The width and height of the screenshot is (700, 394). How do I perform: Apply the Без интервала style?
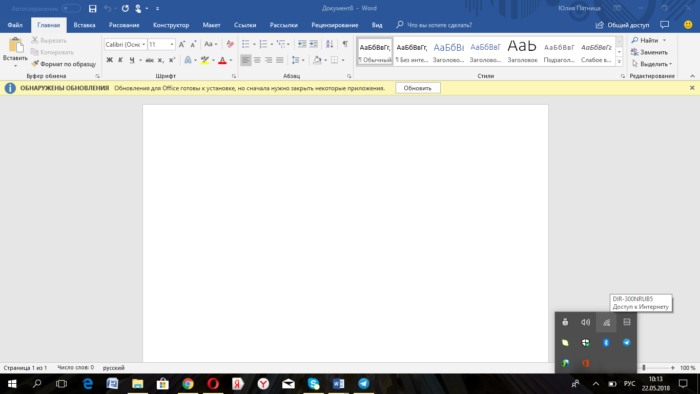coord(412,52)
